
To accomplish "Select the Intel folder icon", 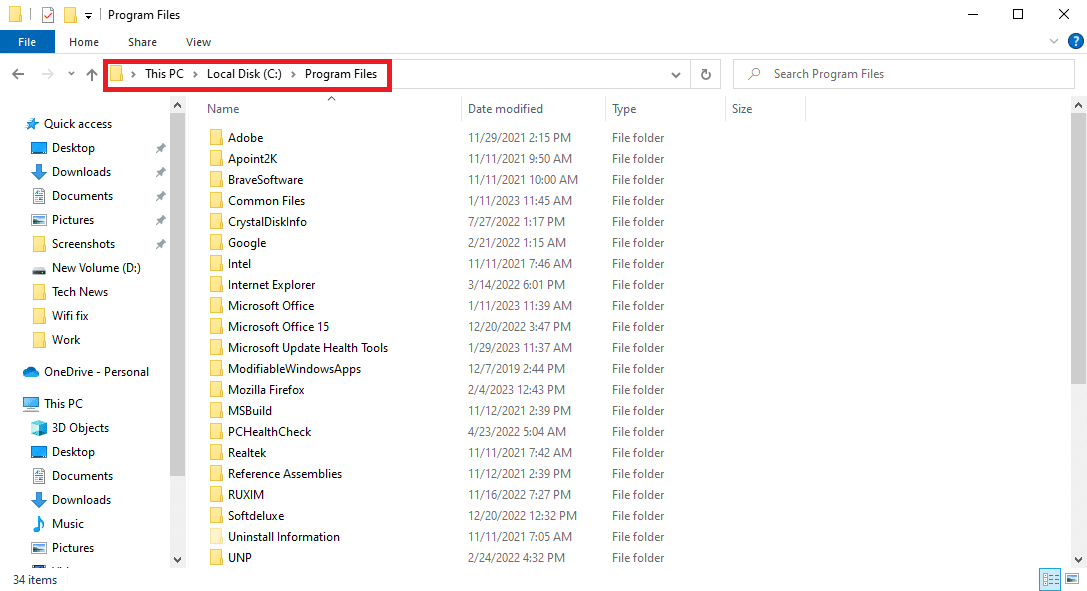I will (216, 264).
